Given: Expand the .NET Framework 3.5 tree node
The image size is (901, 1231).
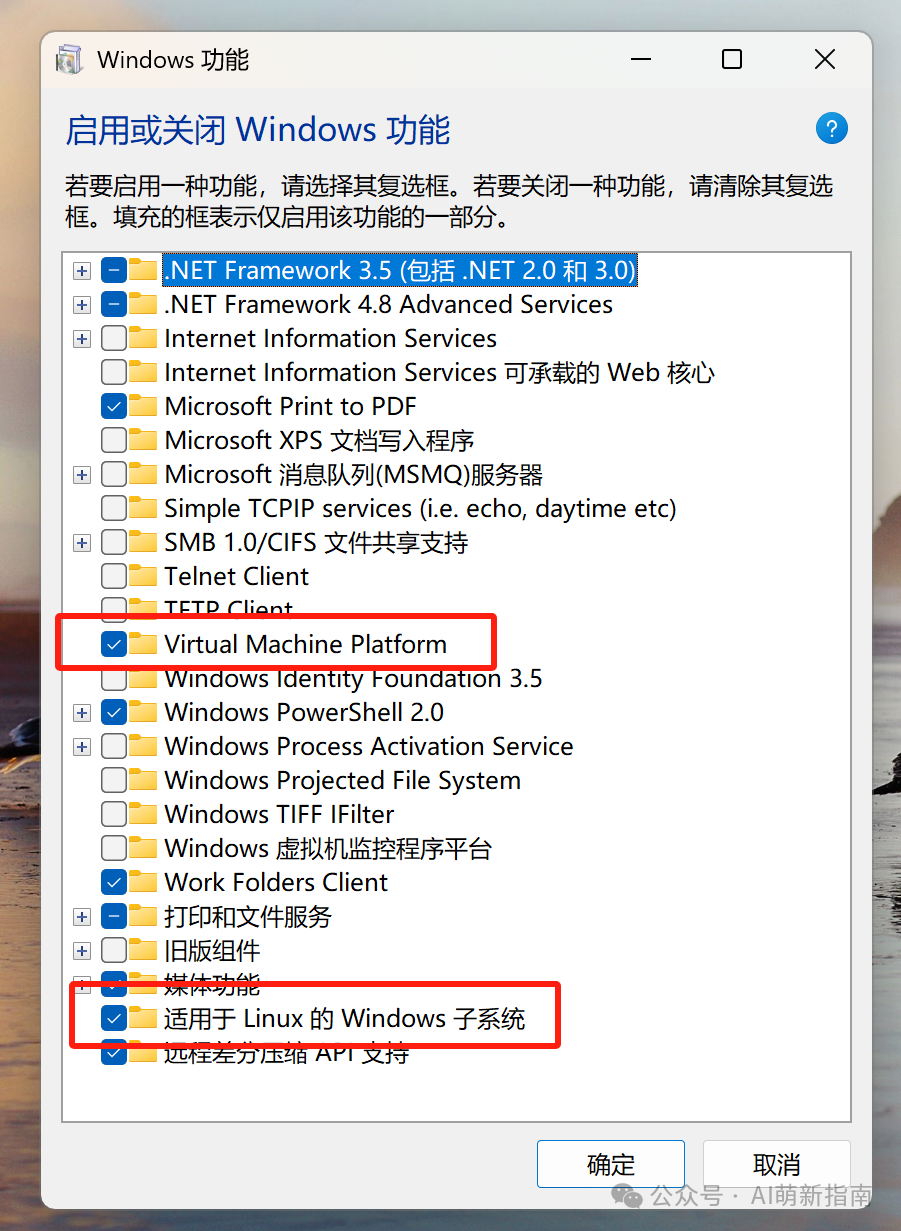Looking at the screenshot, I should point(82,270).
